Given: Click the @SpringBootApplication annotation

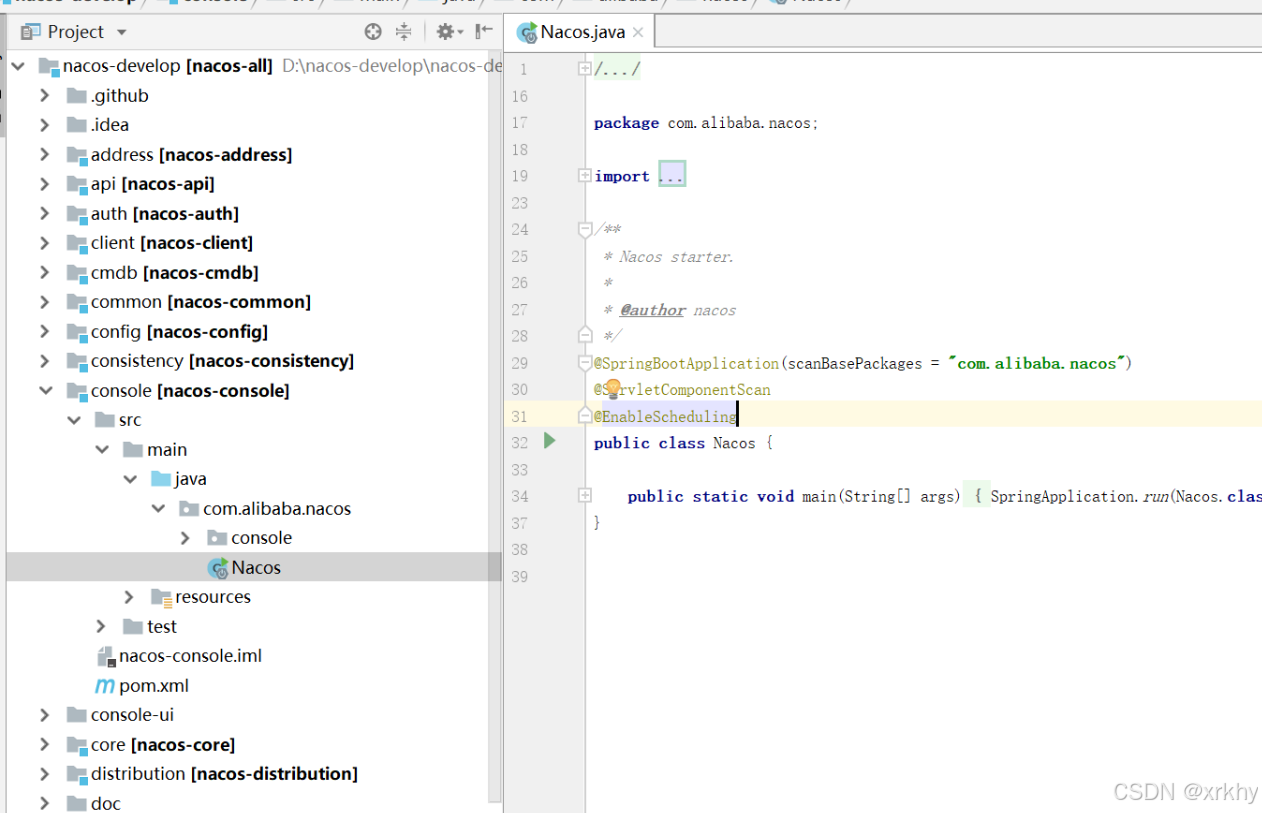Looking at the screenshot, I should tap(686, 363).
